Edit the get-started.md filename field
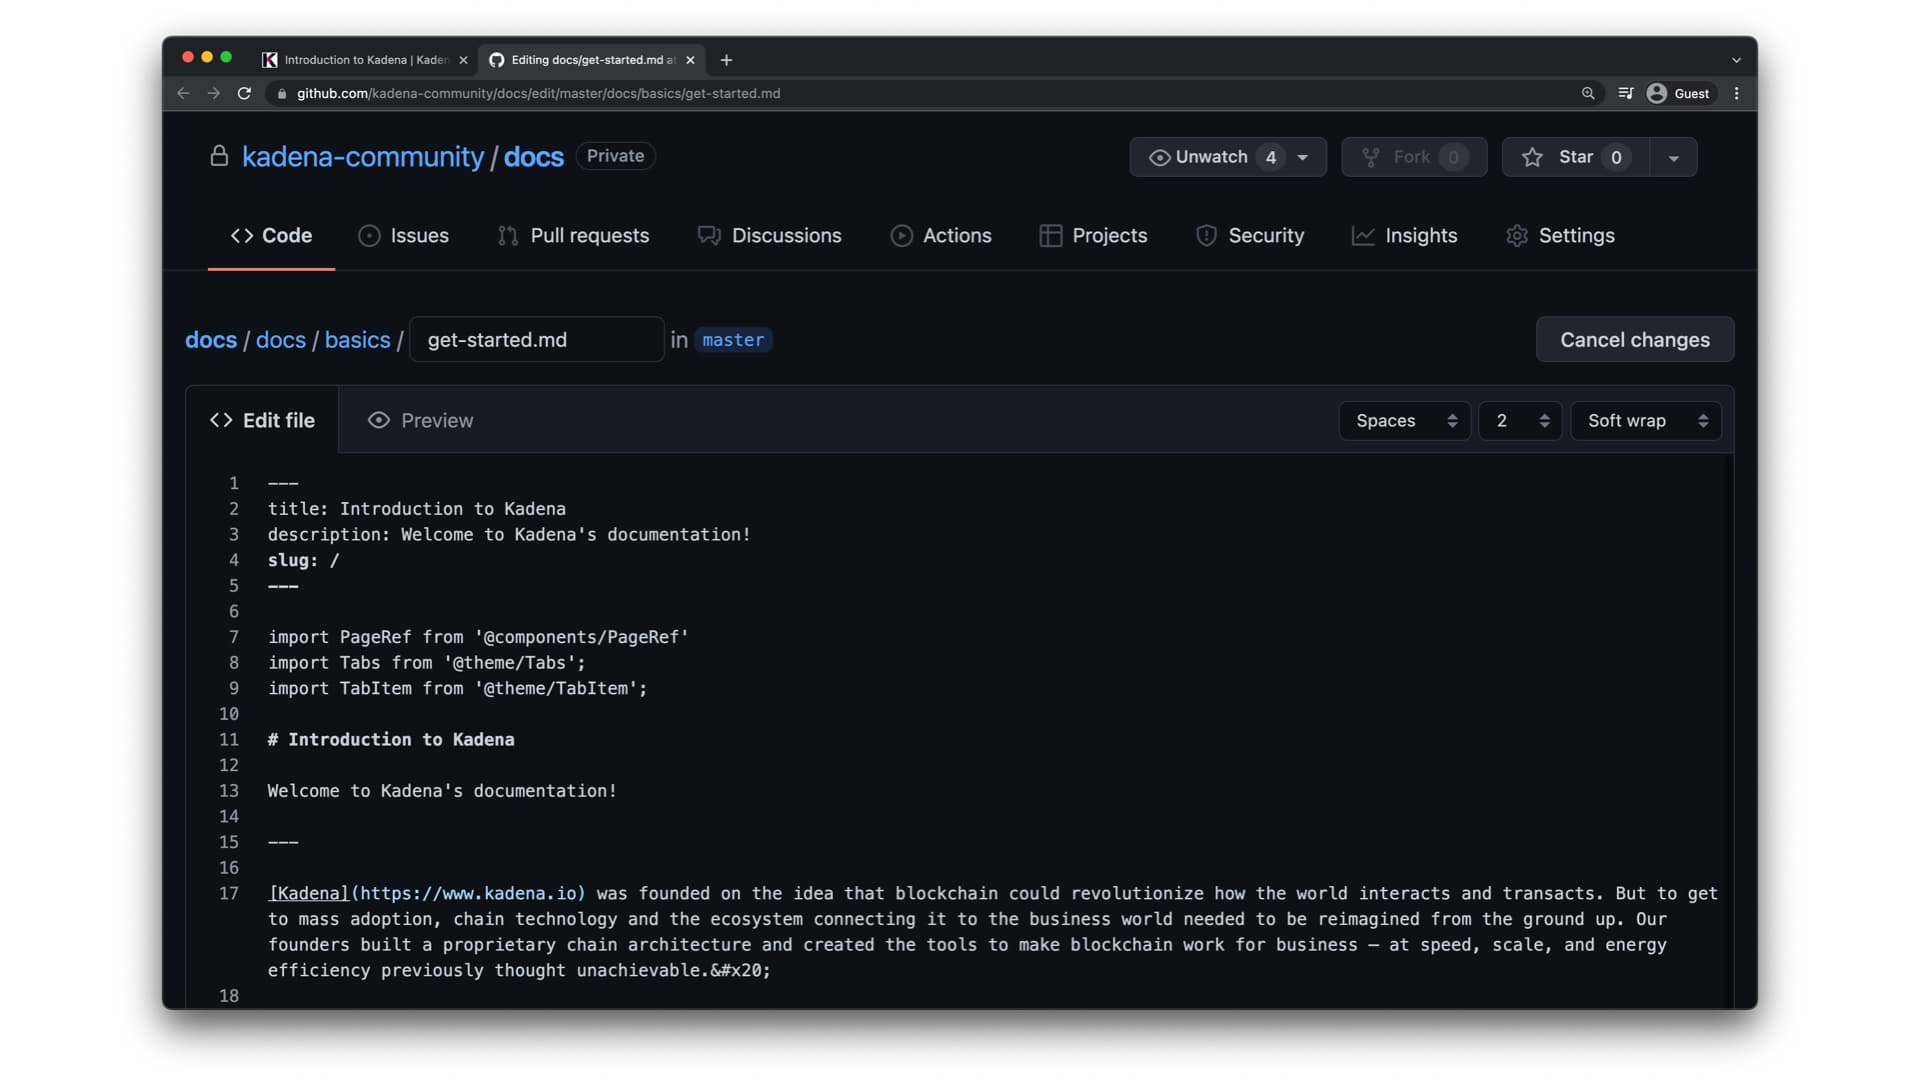 click(x=537, y=340)
